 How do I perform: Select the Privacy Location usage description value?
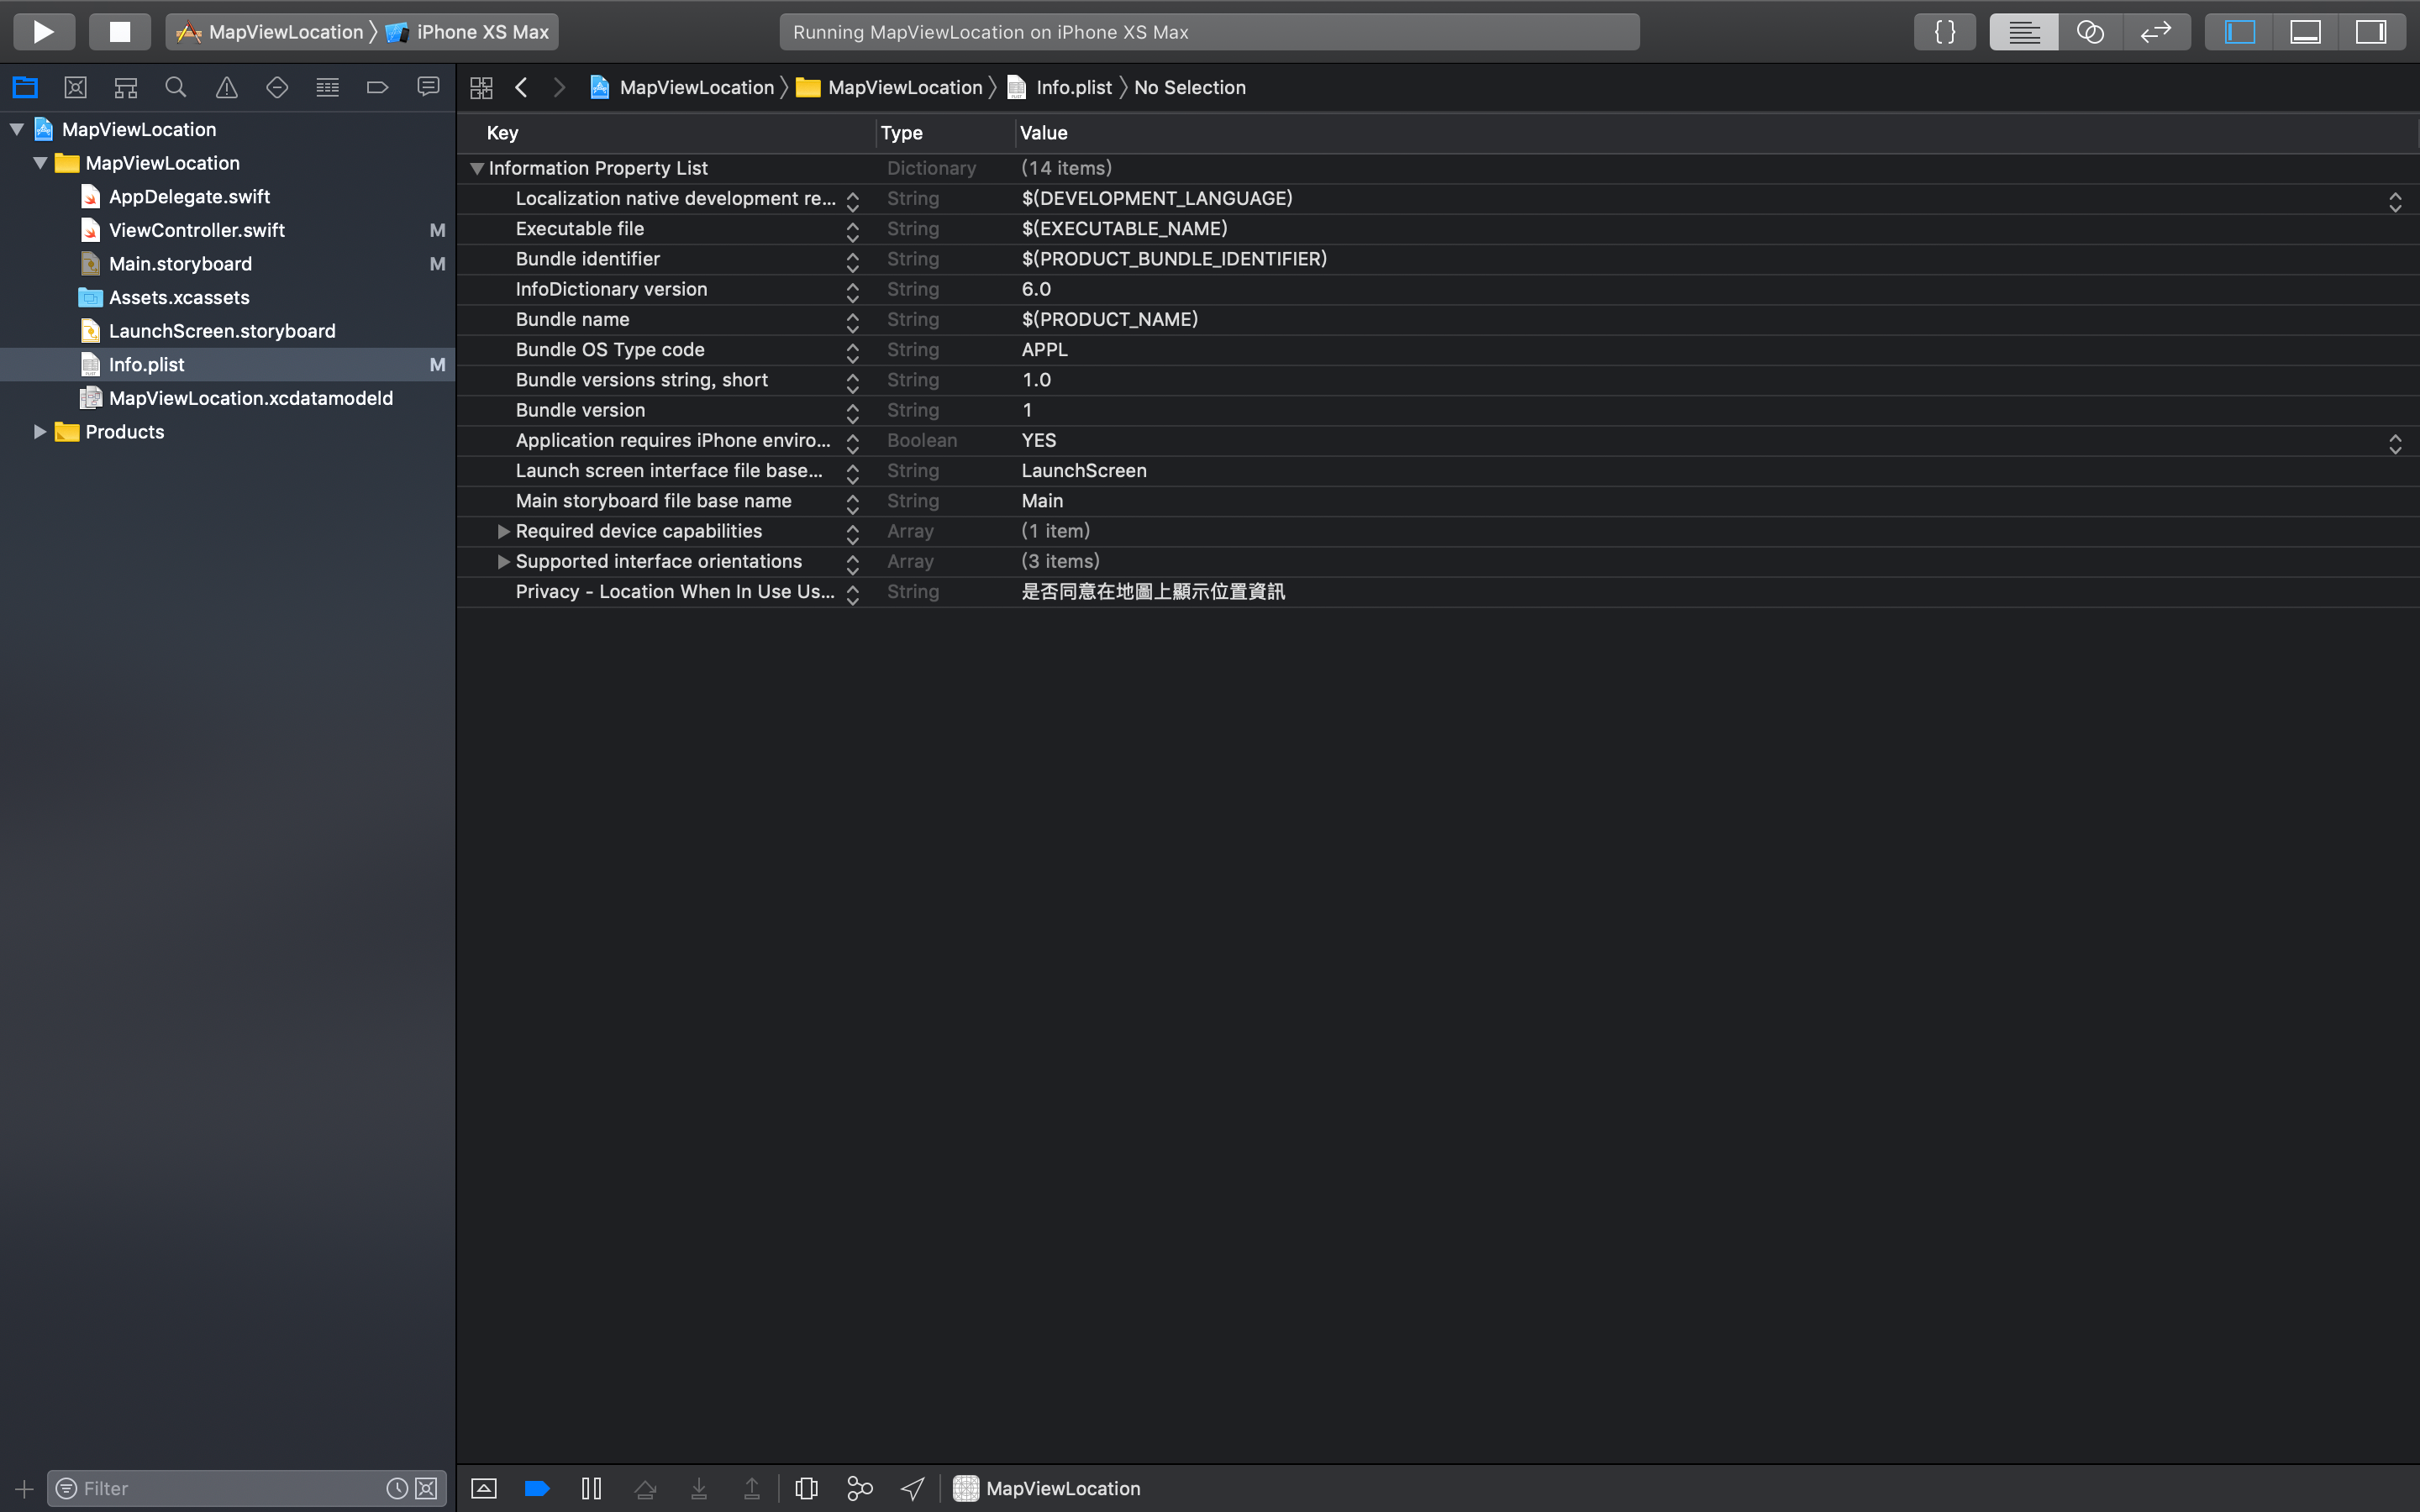(1153, 592)
